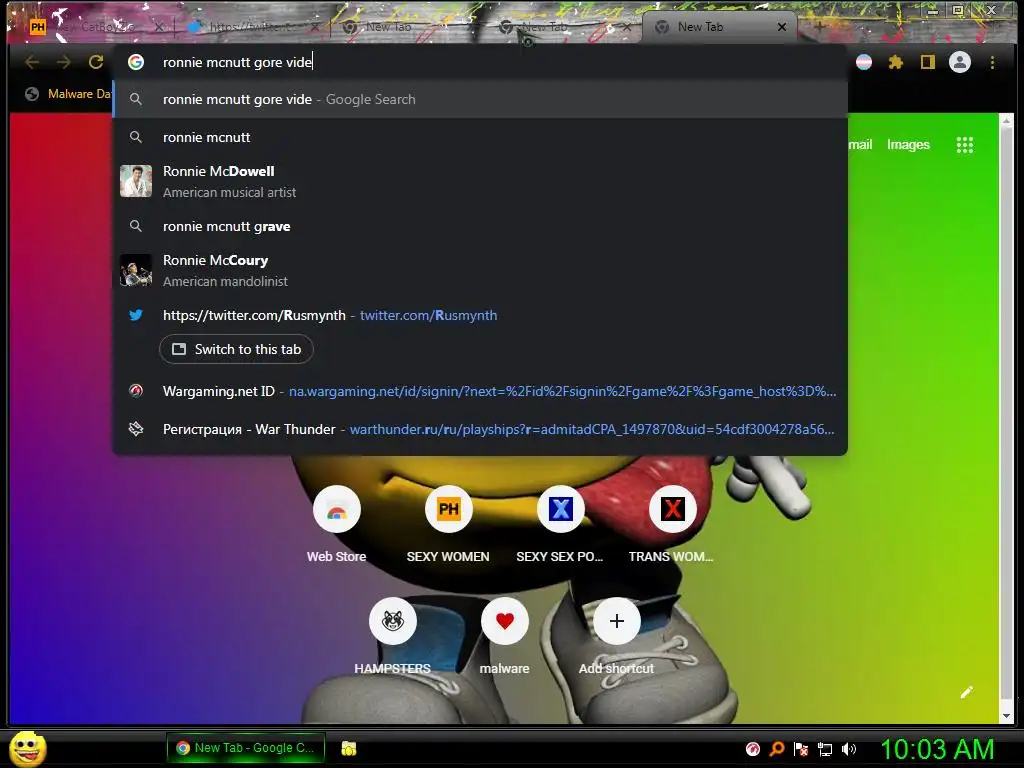The image size is (1024, 768).
Task: Click the page scrollbar down arrow
Action: (x=1006, y=716)
